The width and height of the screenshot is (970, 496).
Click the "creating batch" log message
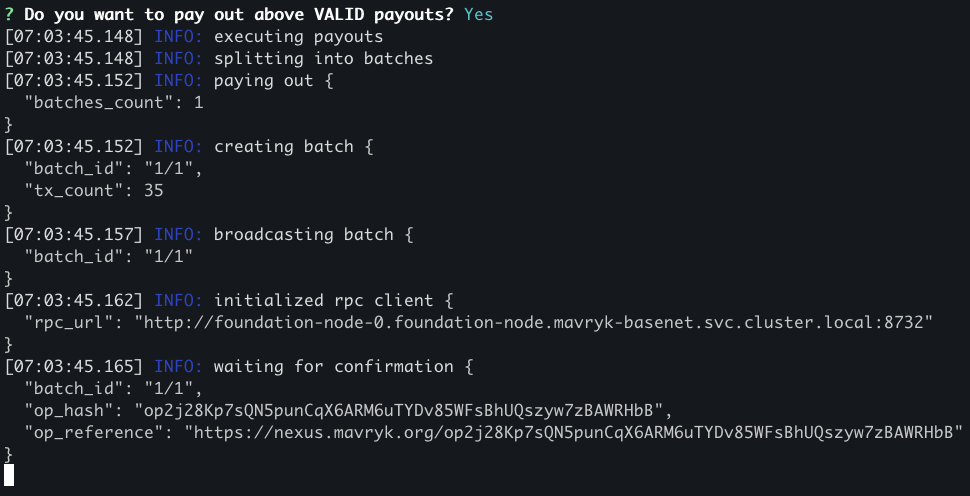[x=283, y=147]
